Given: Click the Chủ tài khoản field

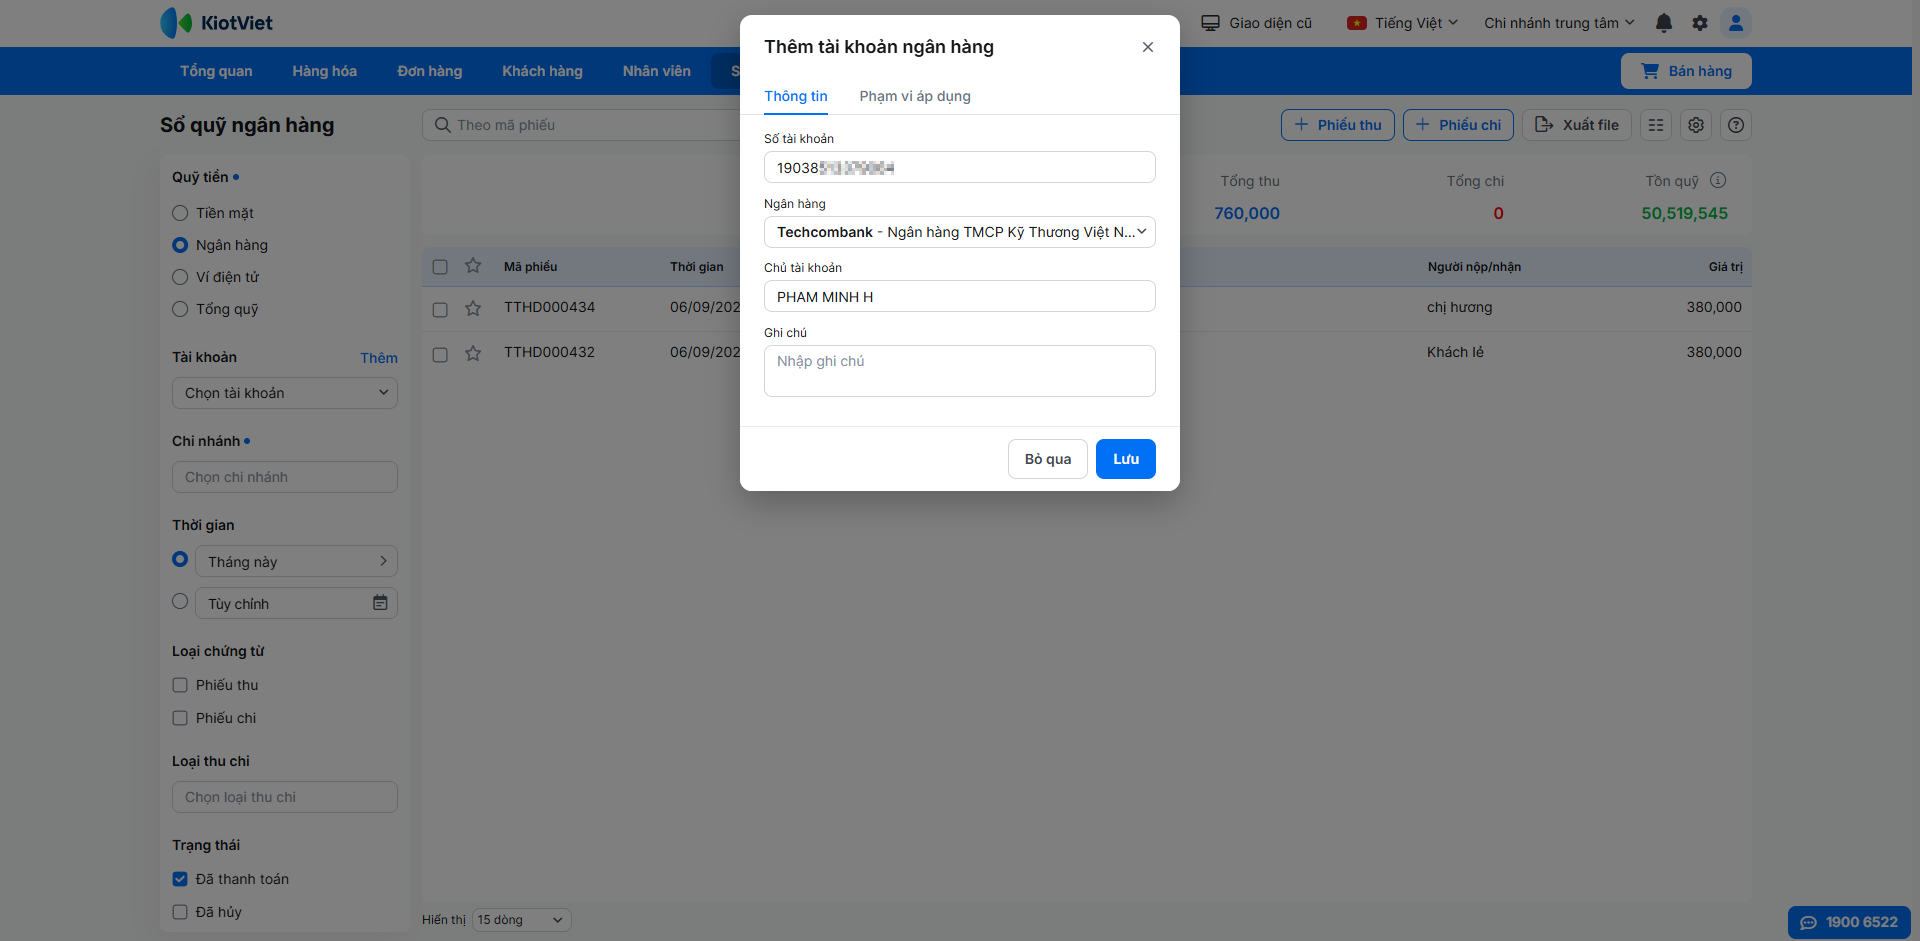Looking at the screenshot, I should tap(960, 296).
